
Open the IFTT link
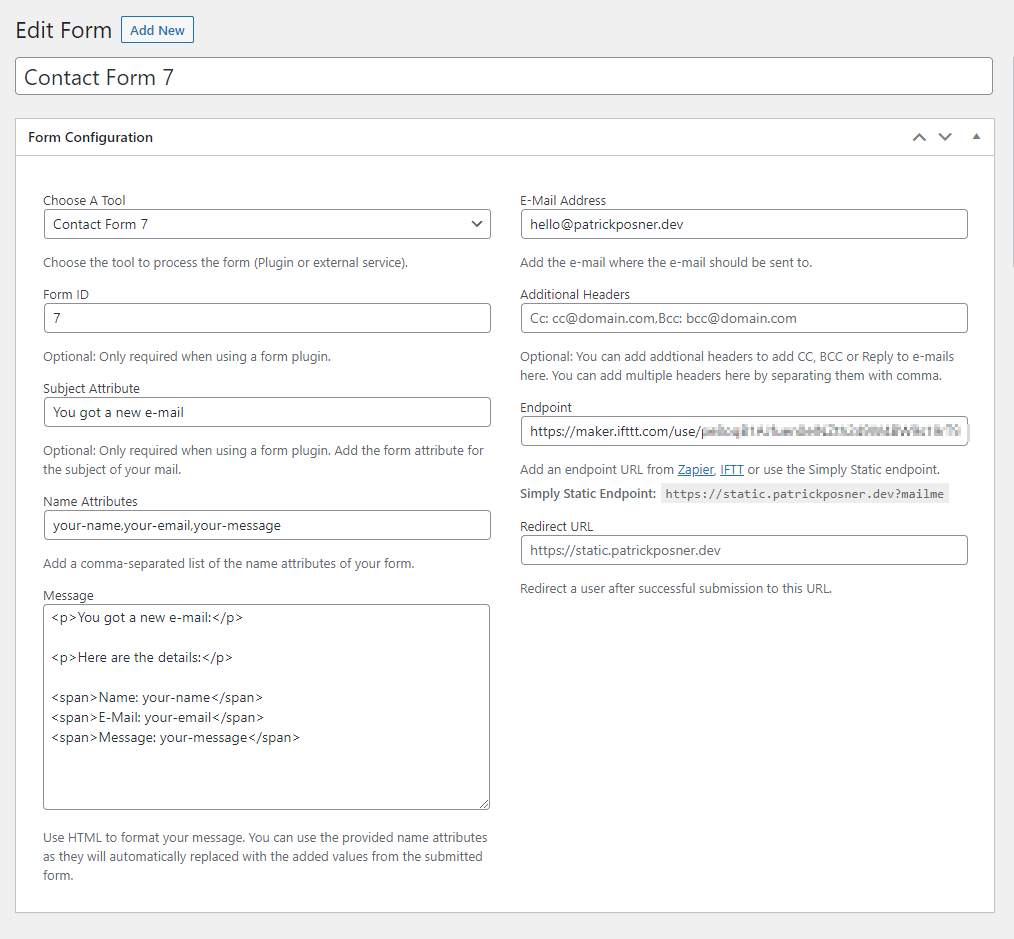point(732,470)
